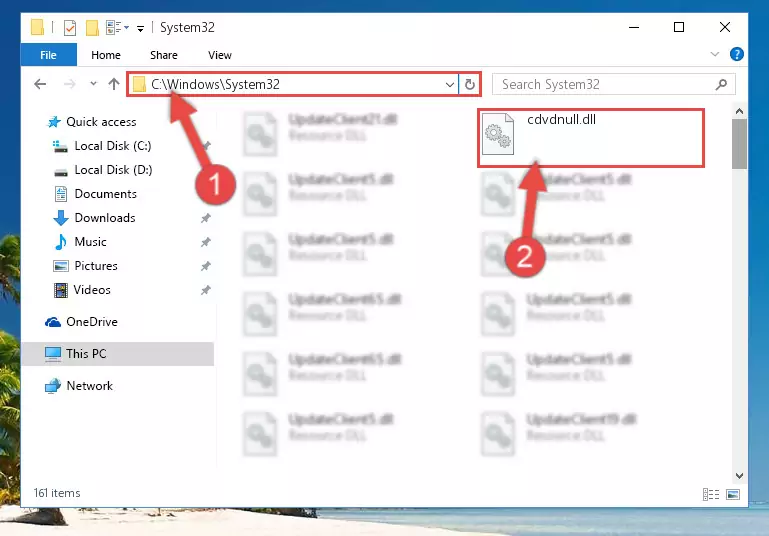Expand the address bar history dropdown

449,84
